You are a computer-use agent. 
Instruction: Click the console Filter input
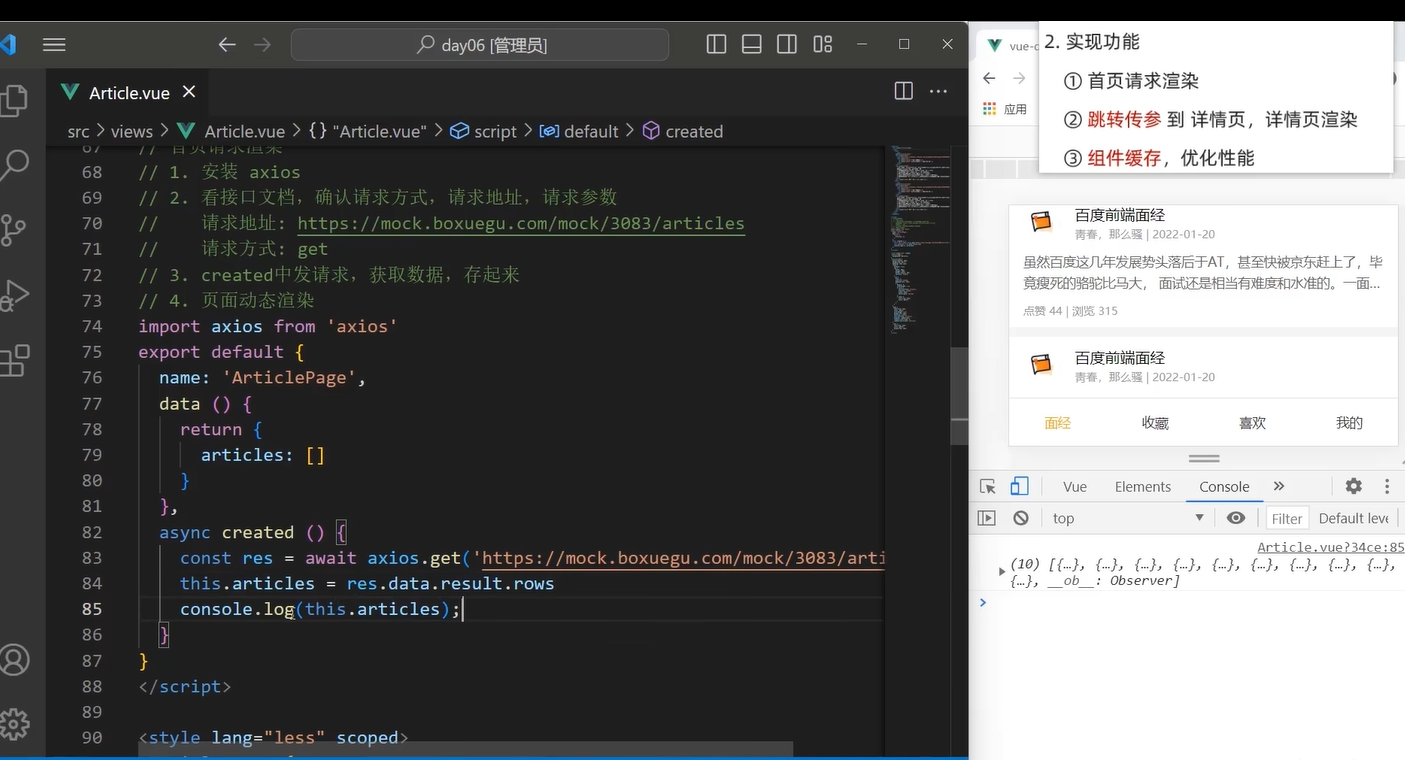1286,518
